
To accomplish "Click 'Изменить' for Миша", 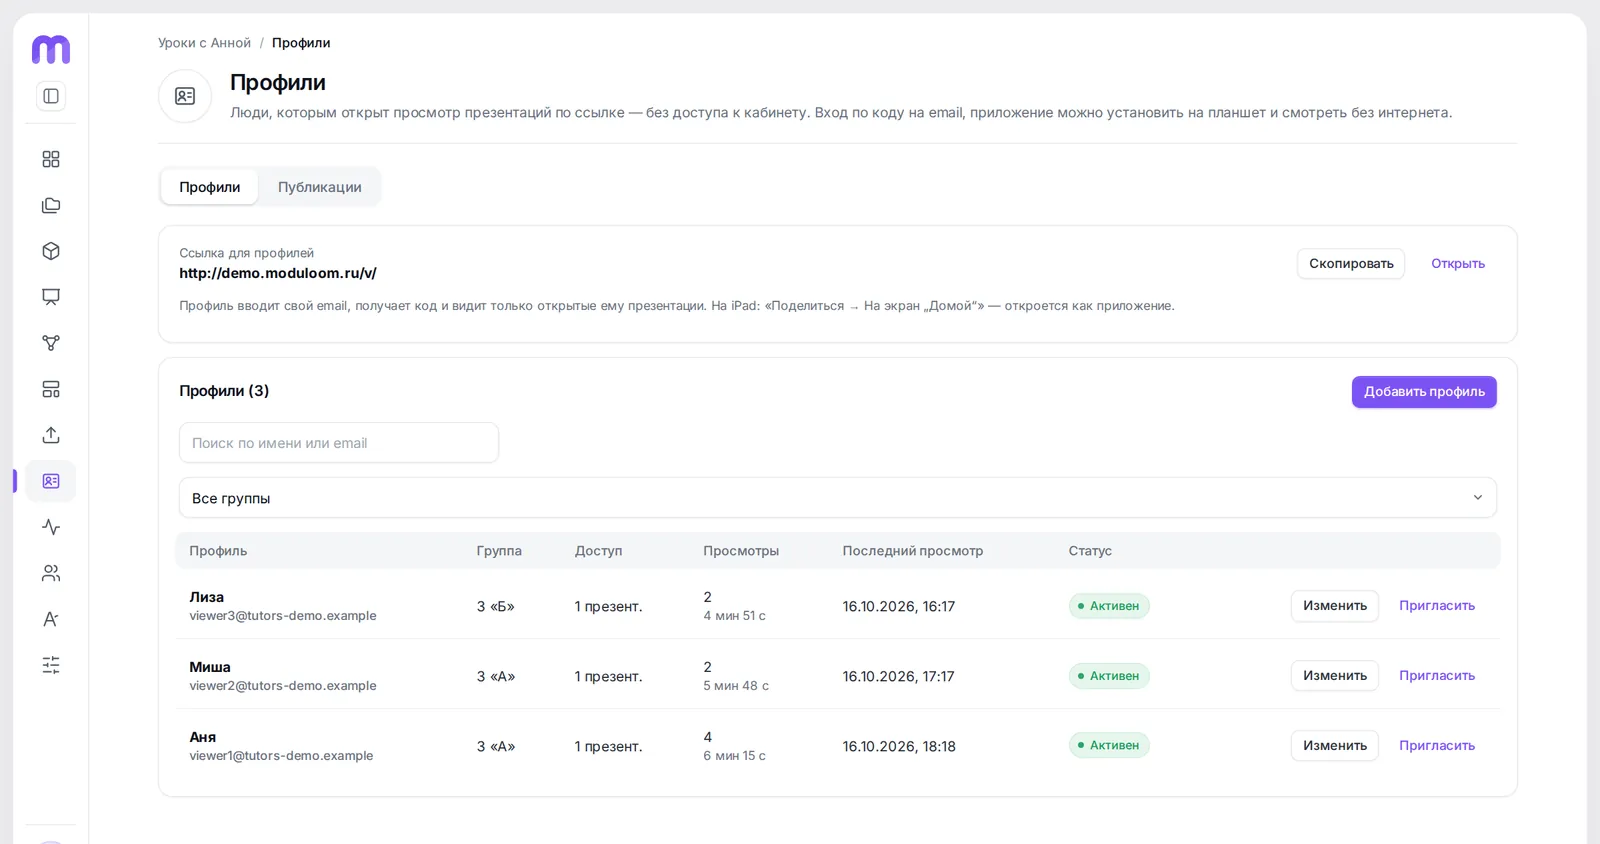I will tap(1335, 676).
